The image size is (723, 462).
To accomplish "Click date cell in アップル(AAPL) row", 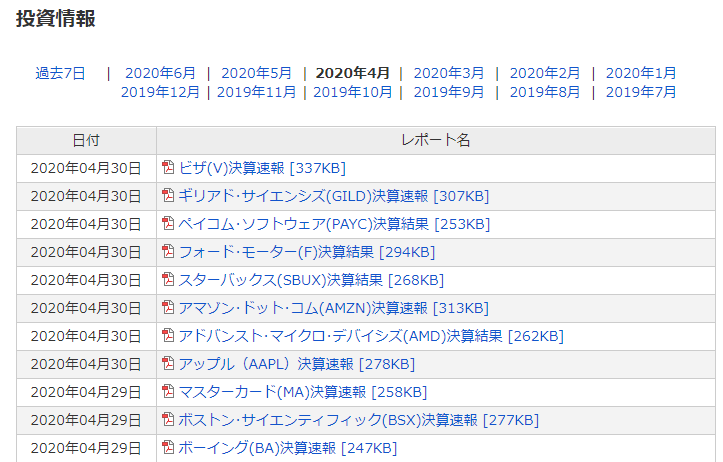I will pos(86,364).
